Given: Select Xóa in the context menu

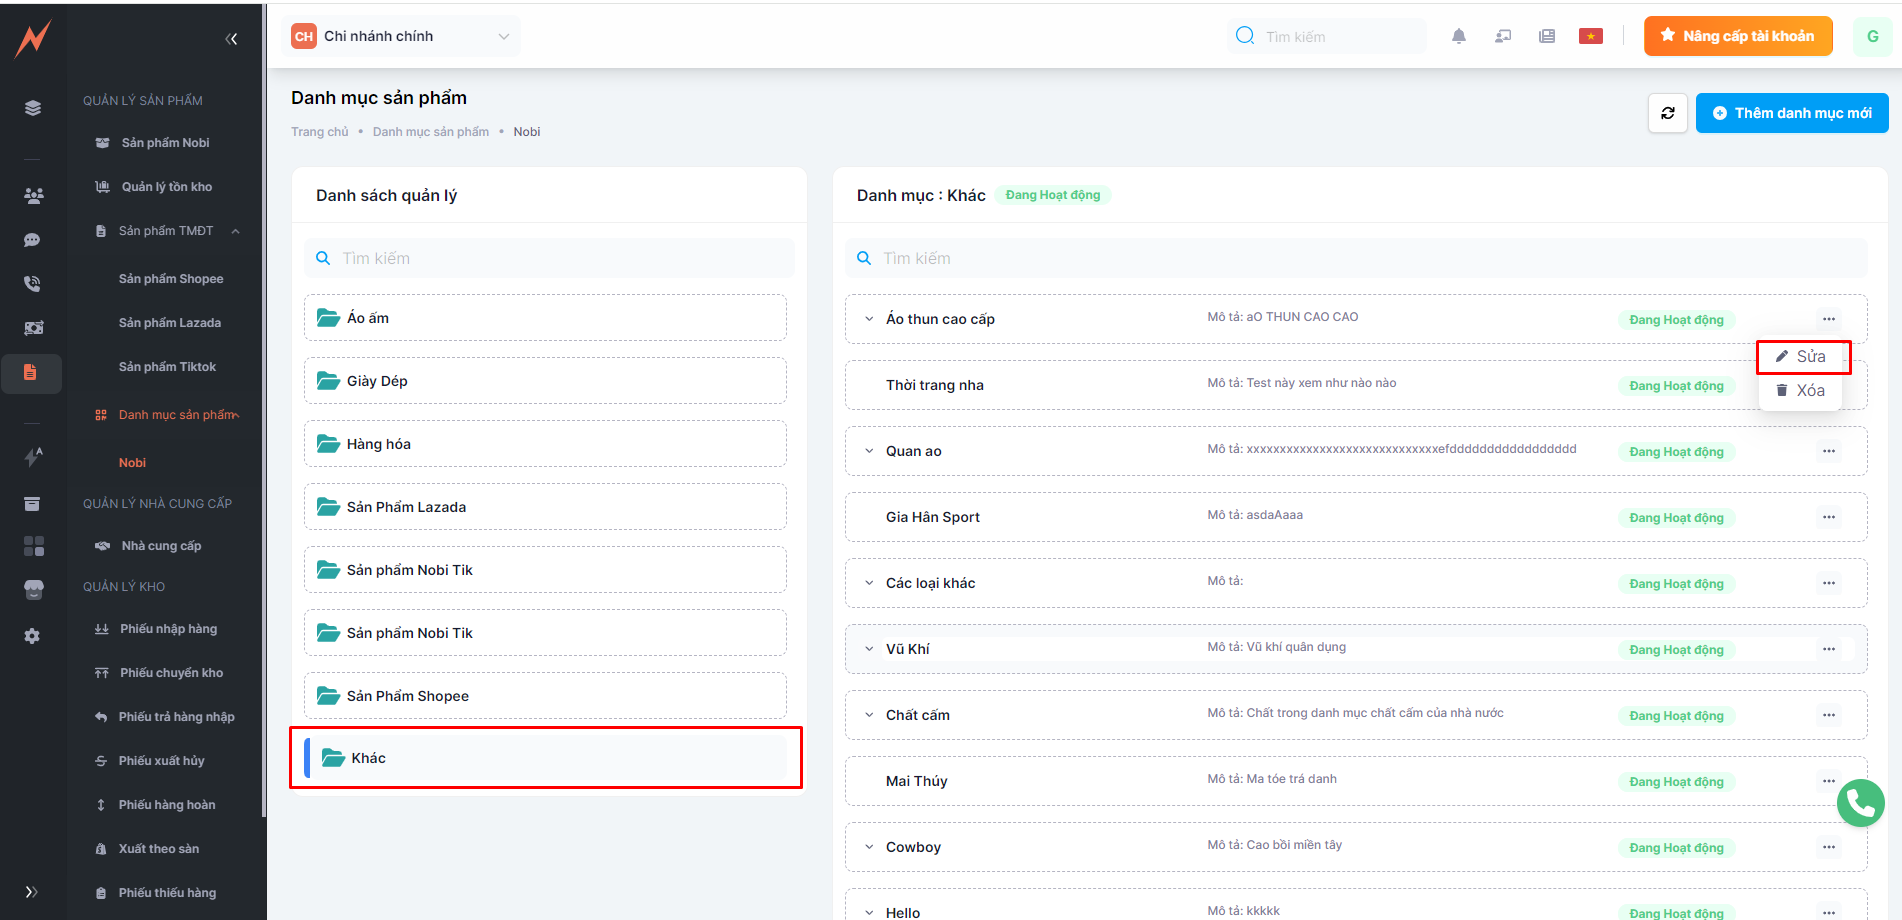Looking at the screenshot, I should pos(1801,391).
